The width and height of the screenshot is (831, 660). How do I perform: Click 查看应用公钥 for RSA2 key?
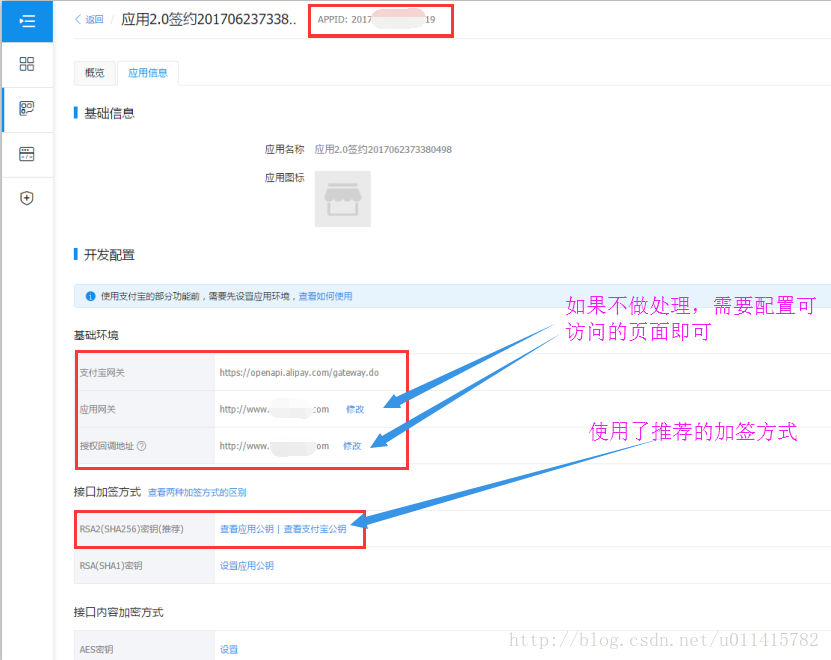(x=246, y=529)
